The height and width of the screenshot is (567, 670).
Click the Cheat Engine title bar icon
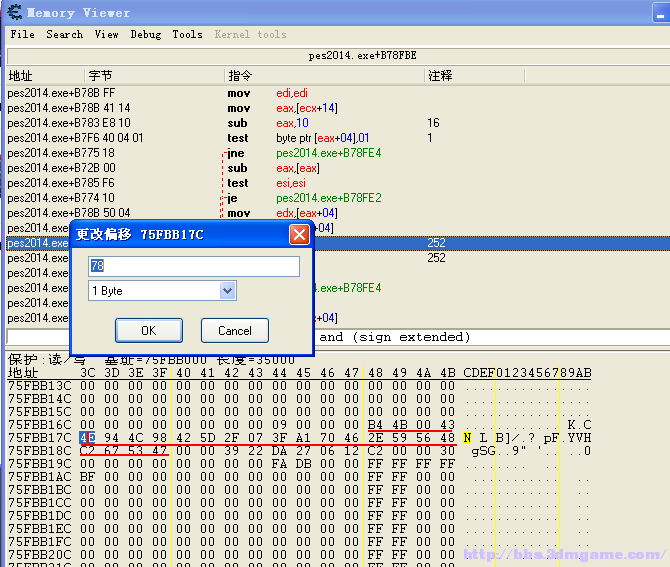coord(13,12)
